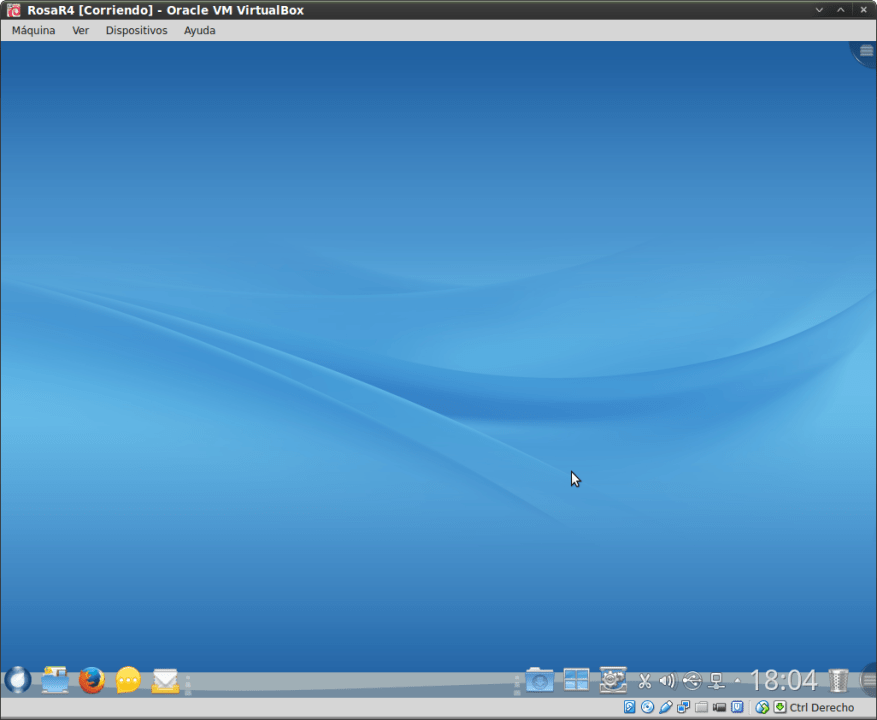This screenshot has width=877, height=720.
Task: Launch Firefox browser from the panel
Action: click(92, 681)
